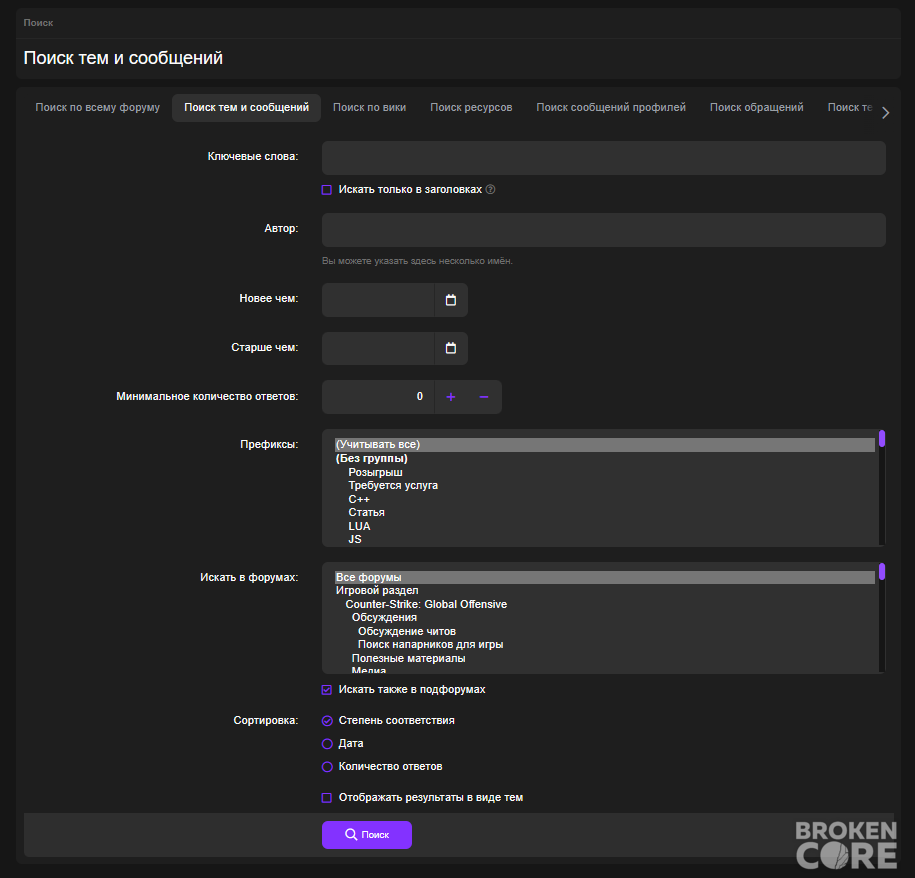Select (Без группы) in the prefixes list
The image size is (915, 878).
605,459
